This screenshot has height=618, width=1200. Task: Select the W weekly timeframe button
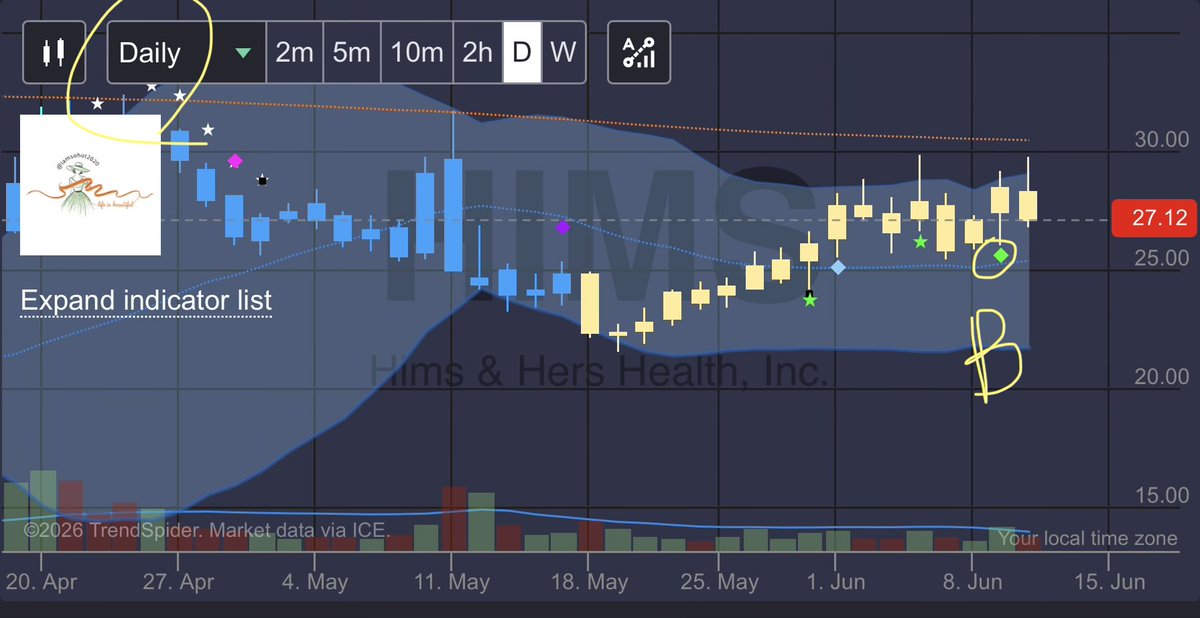pyautogui.click(x=563, y=52)
